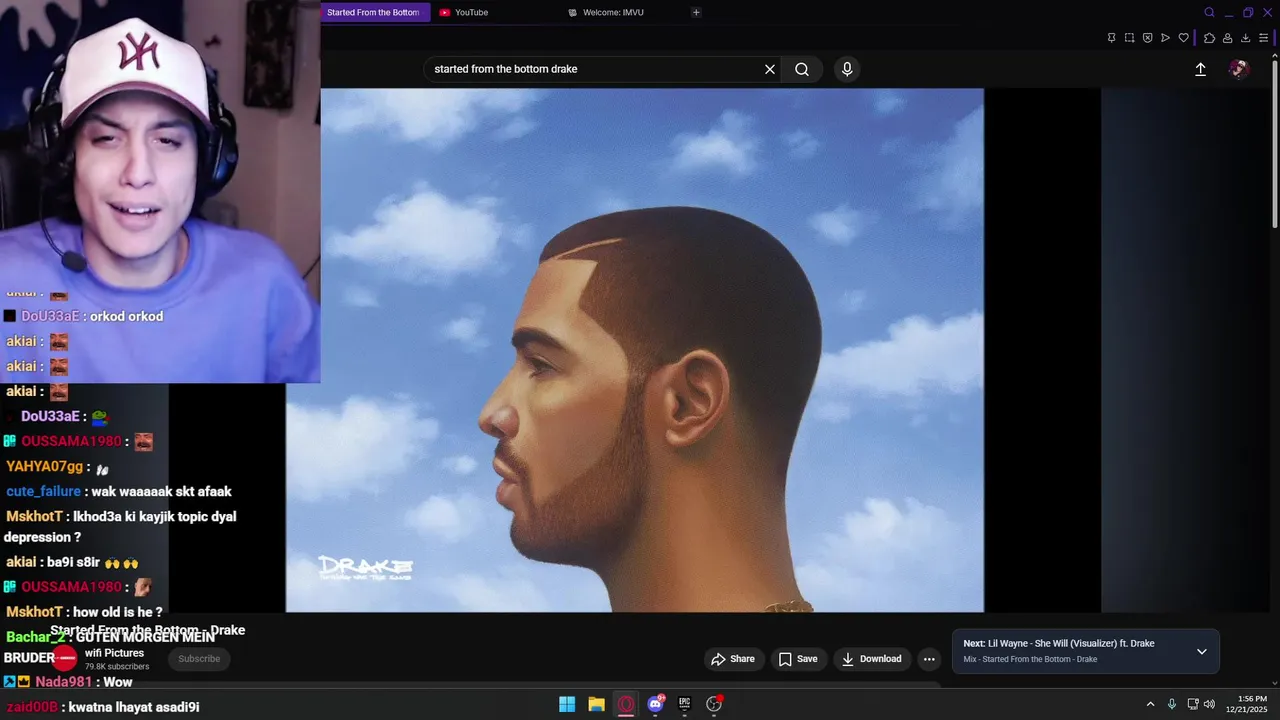
Task: Start voice search with the microphone icon
Action: click(x=847, y=69)
